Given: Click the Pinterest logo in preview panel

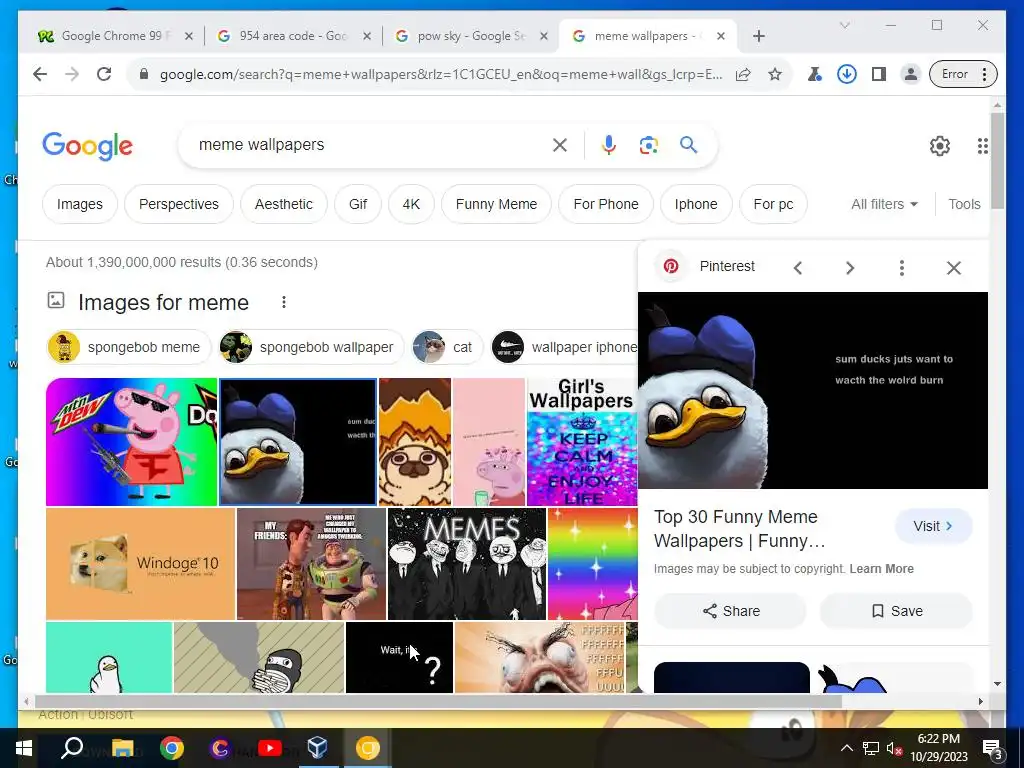Looking at the screenshot, I should coord(671,266).
